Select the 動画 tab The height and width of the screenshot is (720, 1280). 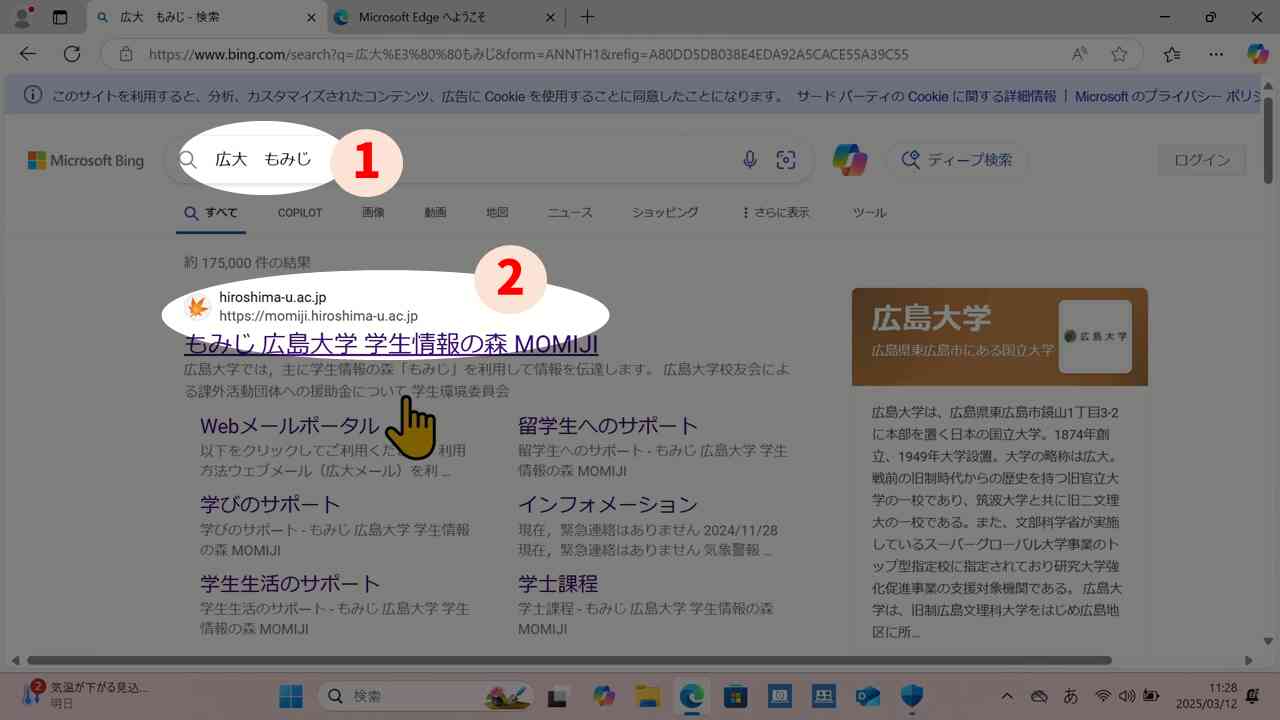point(435,213)
